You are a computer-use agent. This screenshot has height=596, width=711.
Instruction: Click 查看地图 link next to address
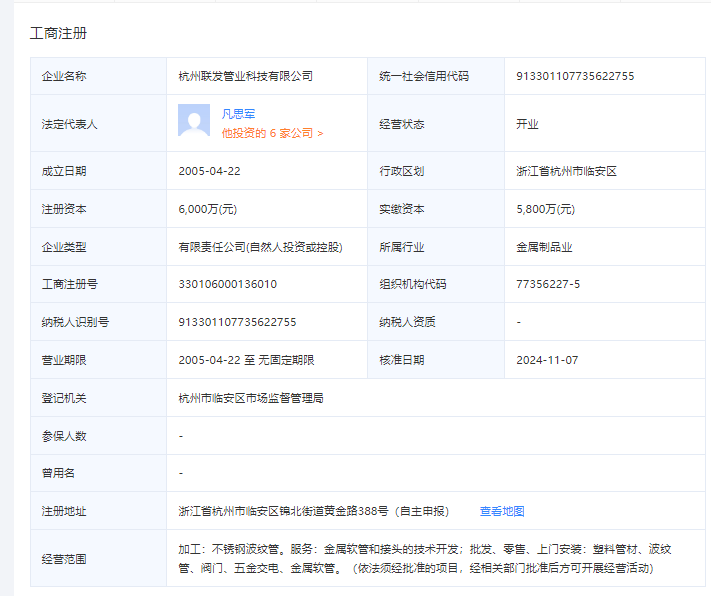(x=502, y=511)
